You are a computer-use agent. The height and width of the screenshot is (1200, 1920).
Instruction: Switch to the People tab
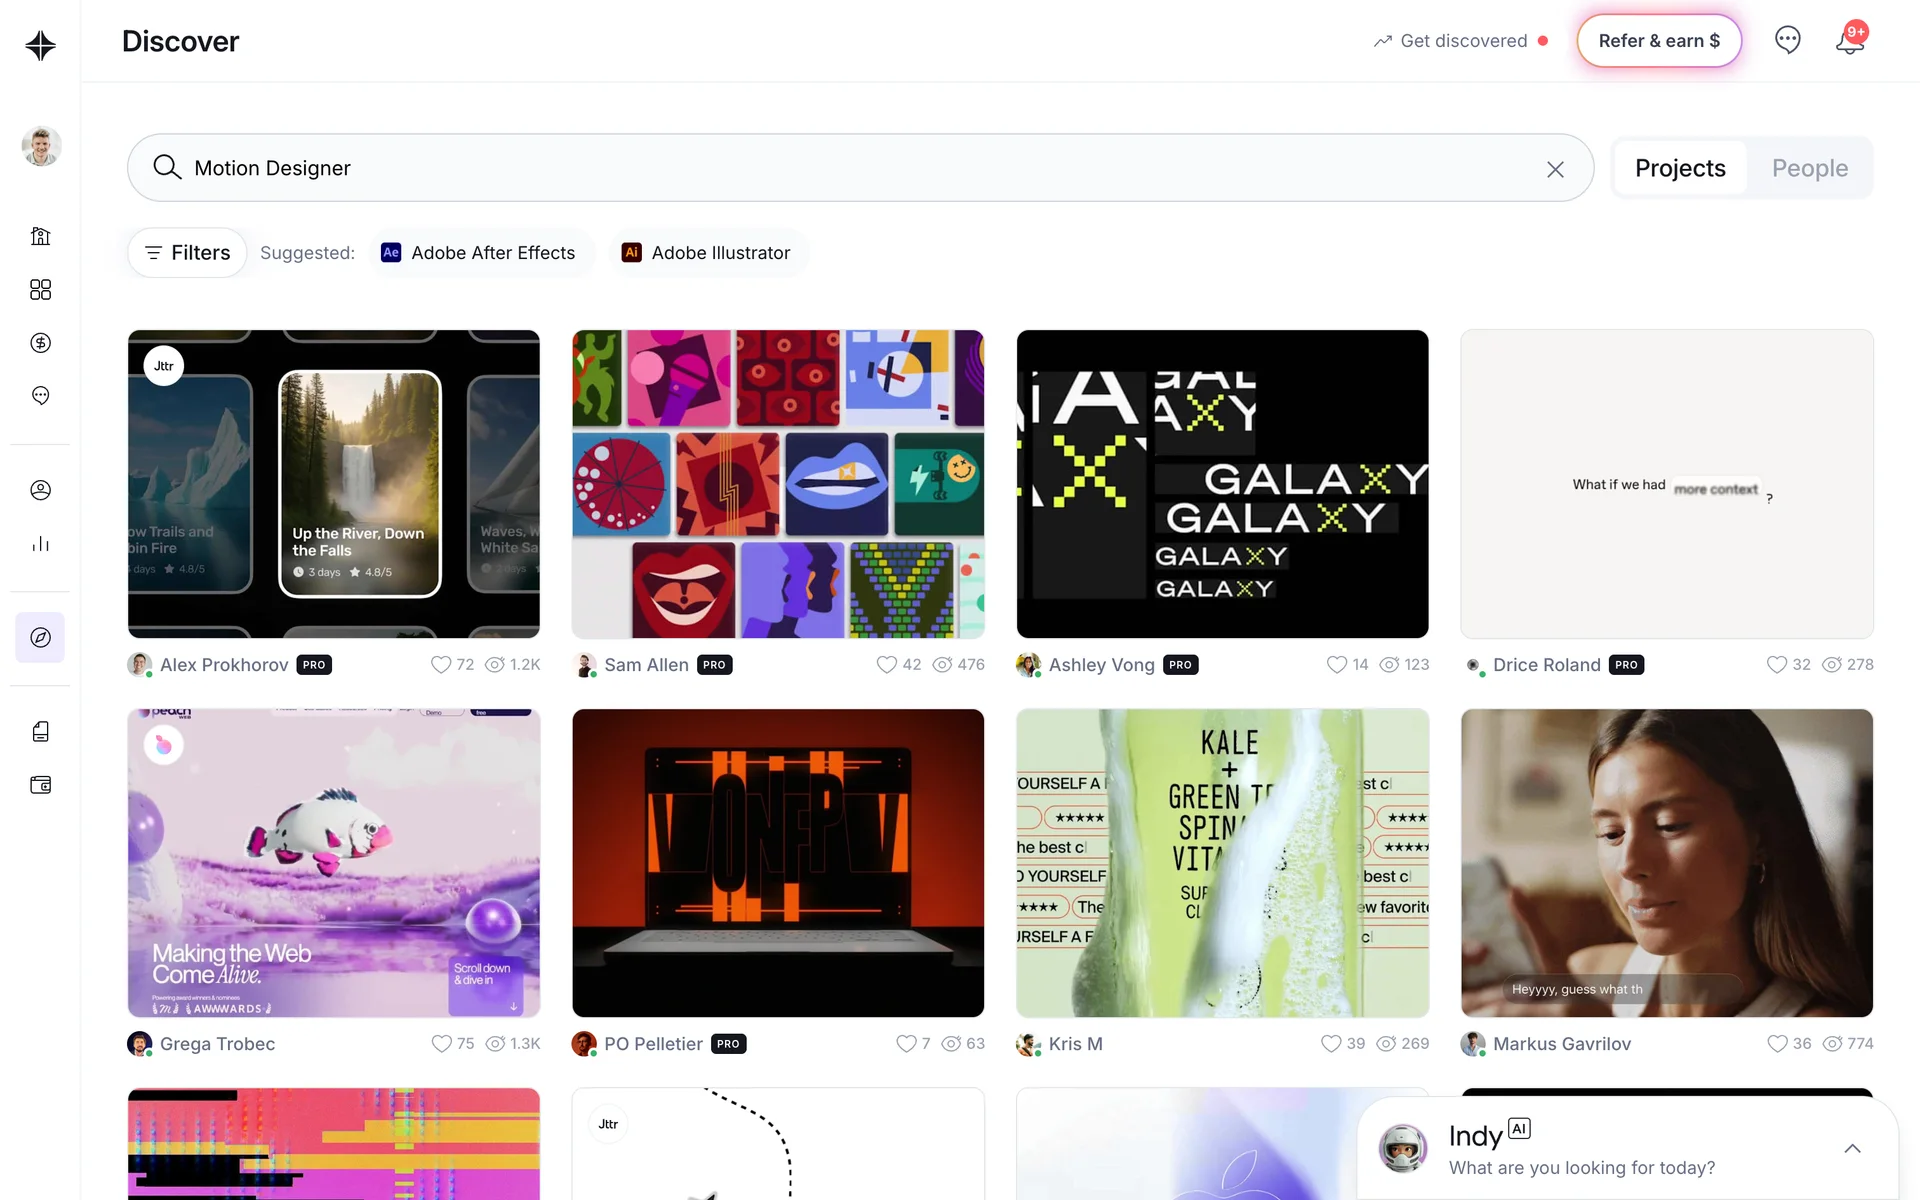[1809, 168]
